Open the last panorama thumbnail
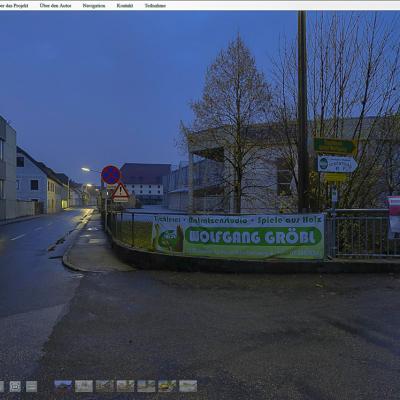Screen dimensions: 400x400 click(x=188, y=386)
